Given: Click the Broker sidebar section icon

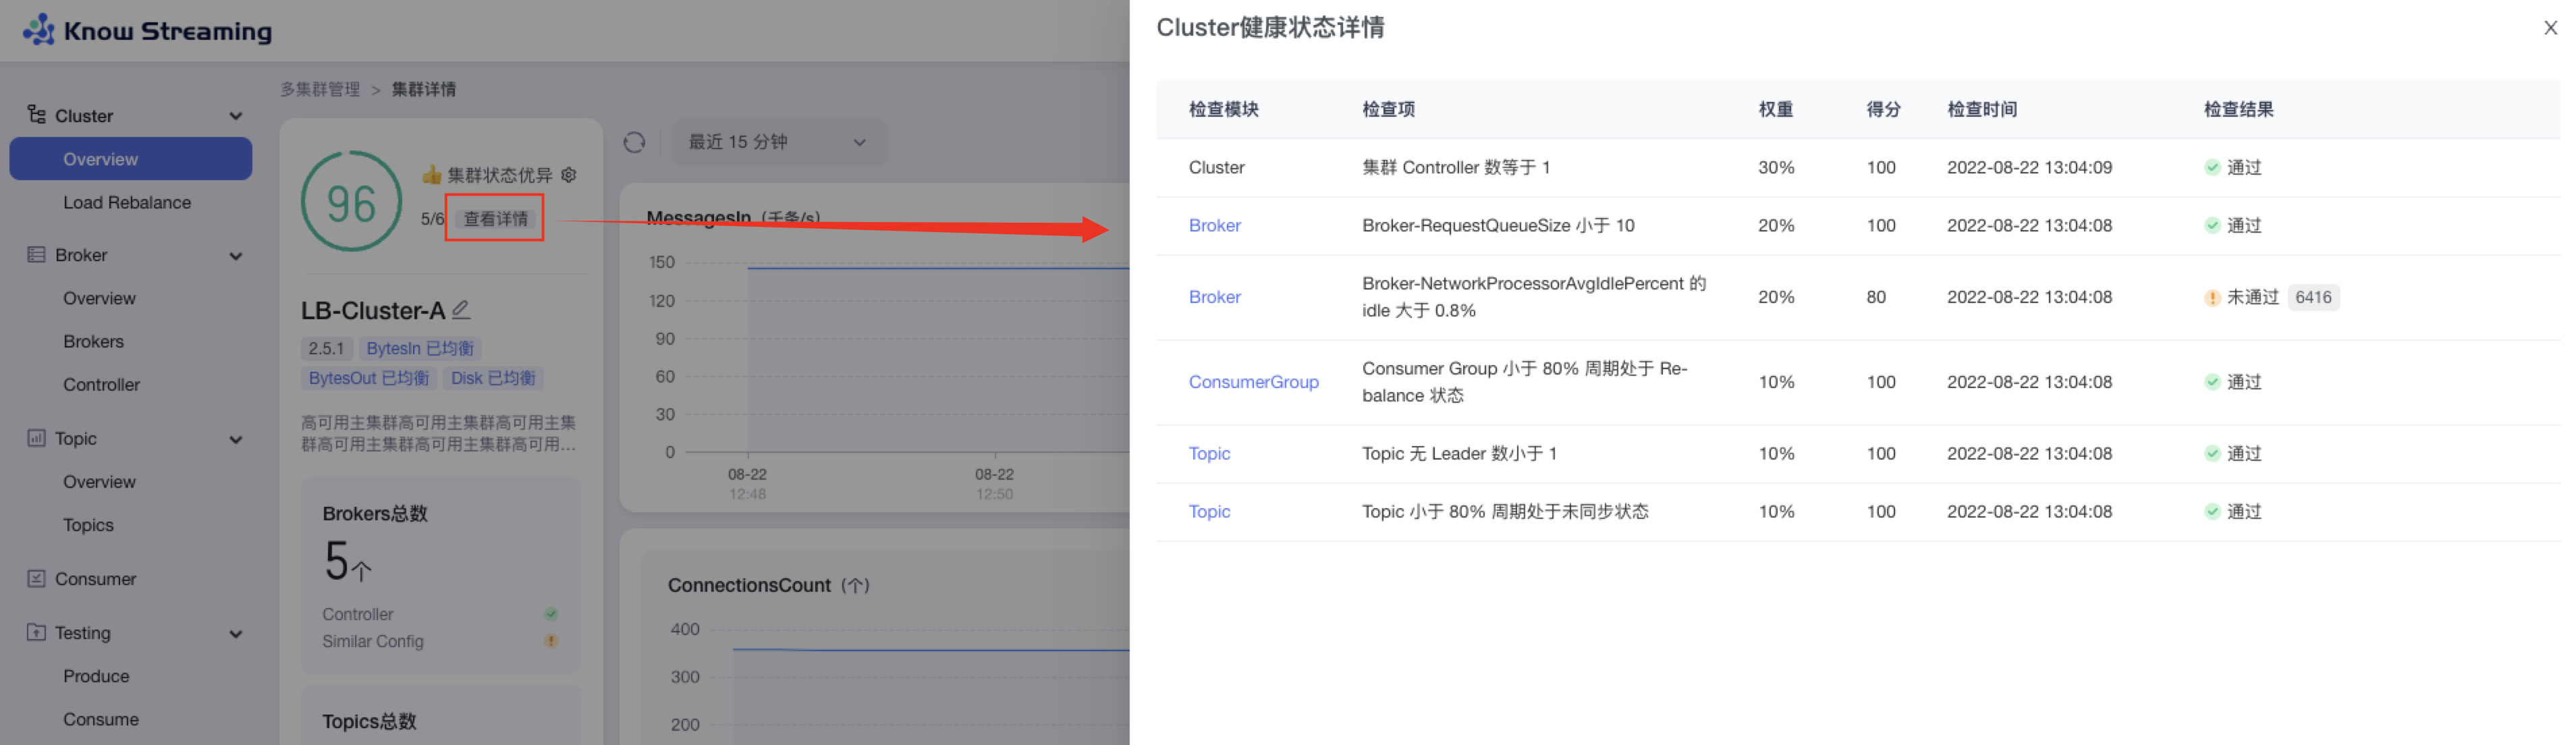Looking at the screenshot, I should click(x=36, y=255).
